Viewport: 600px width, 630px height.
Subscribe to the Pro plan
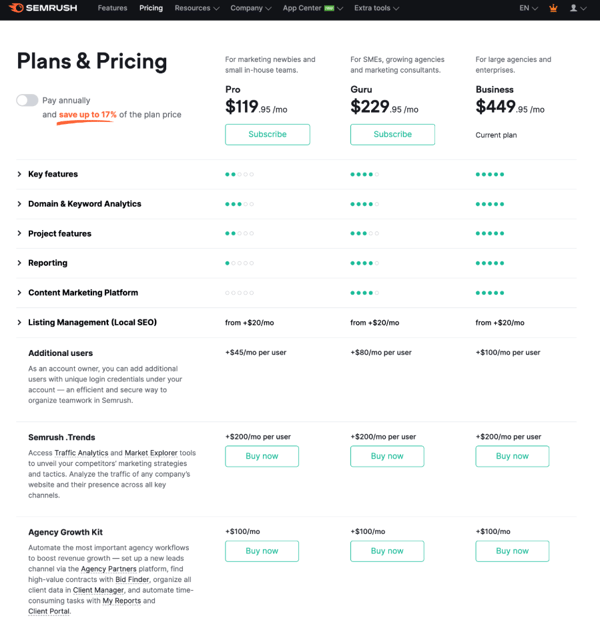pyautogui.click(x=267, y=134)
